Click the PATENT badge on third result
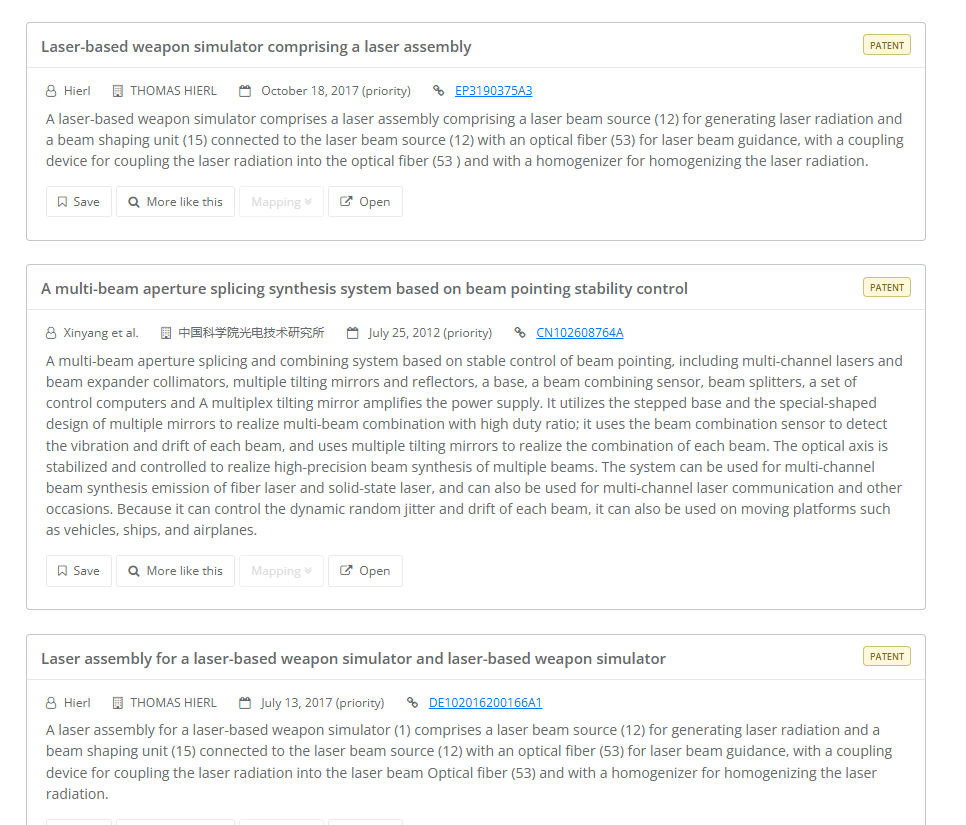 887,656
